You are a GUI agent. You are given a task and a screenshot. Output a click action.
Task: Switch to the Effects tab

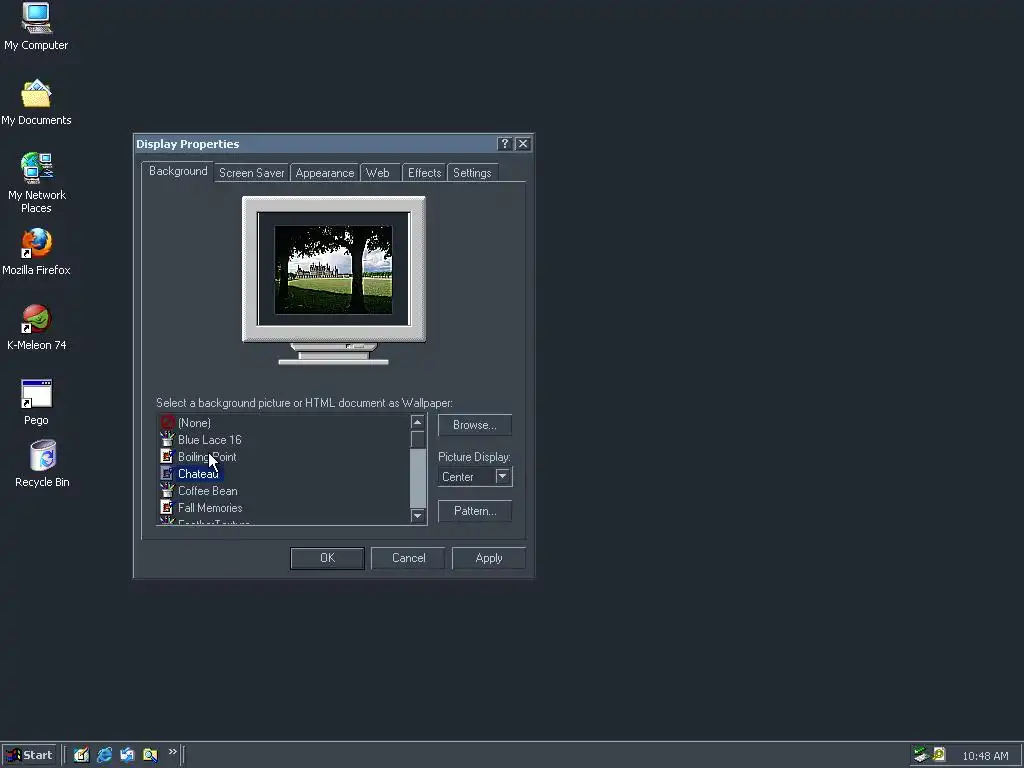coord(424,173)
